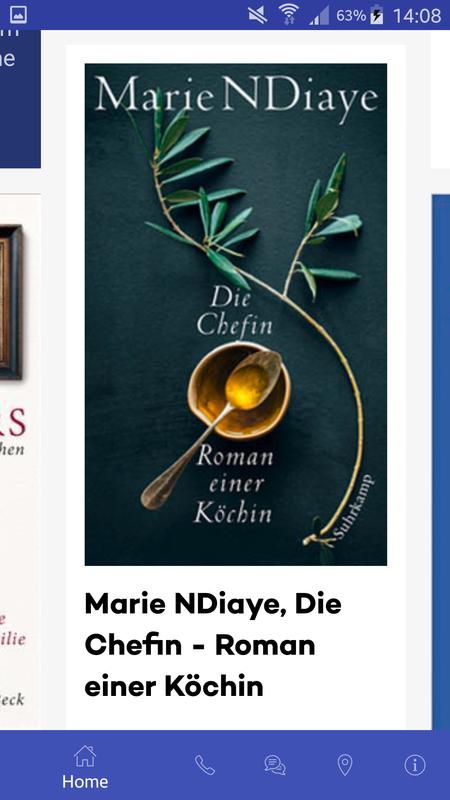Tap the Wi-Fi status icon
This screenshot has width=450, height=800.
[289, 15]
